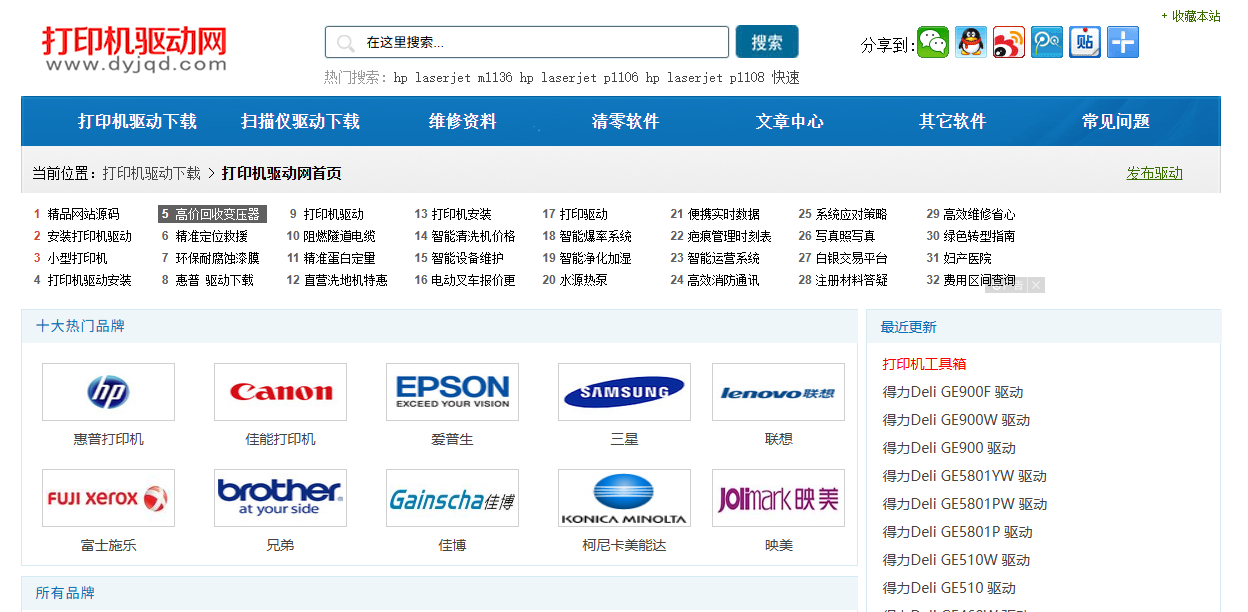Open the Konica Minolta brand logo
This screenshot has height=612, width=1248.
point(624,498)
